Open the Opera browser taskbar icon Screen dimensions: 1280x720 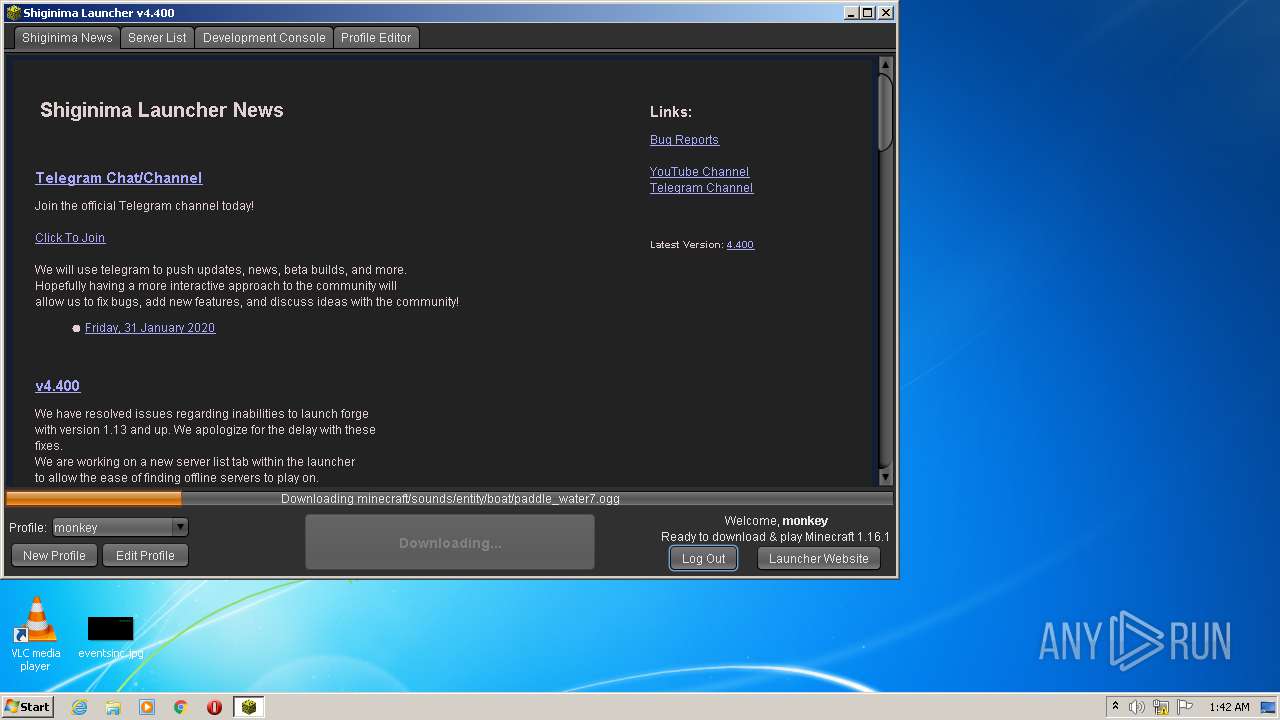(x=214, y=707)
